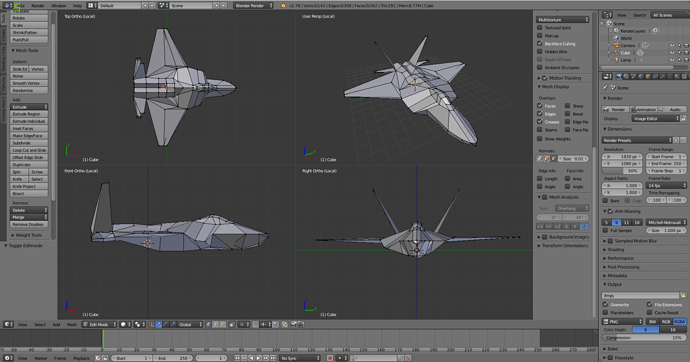
Task: Toggle the Overwrite output checkbox
Action: tap(606, 304)
